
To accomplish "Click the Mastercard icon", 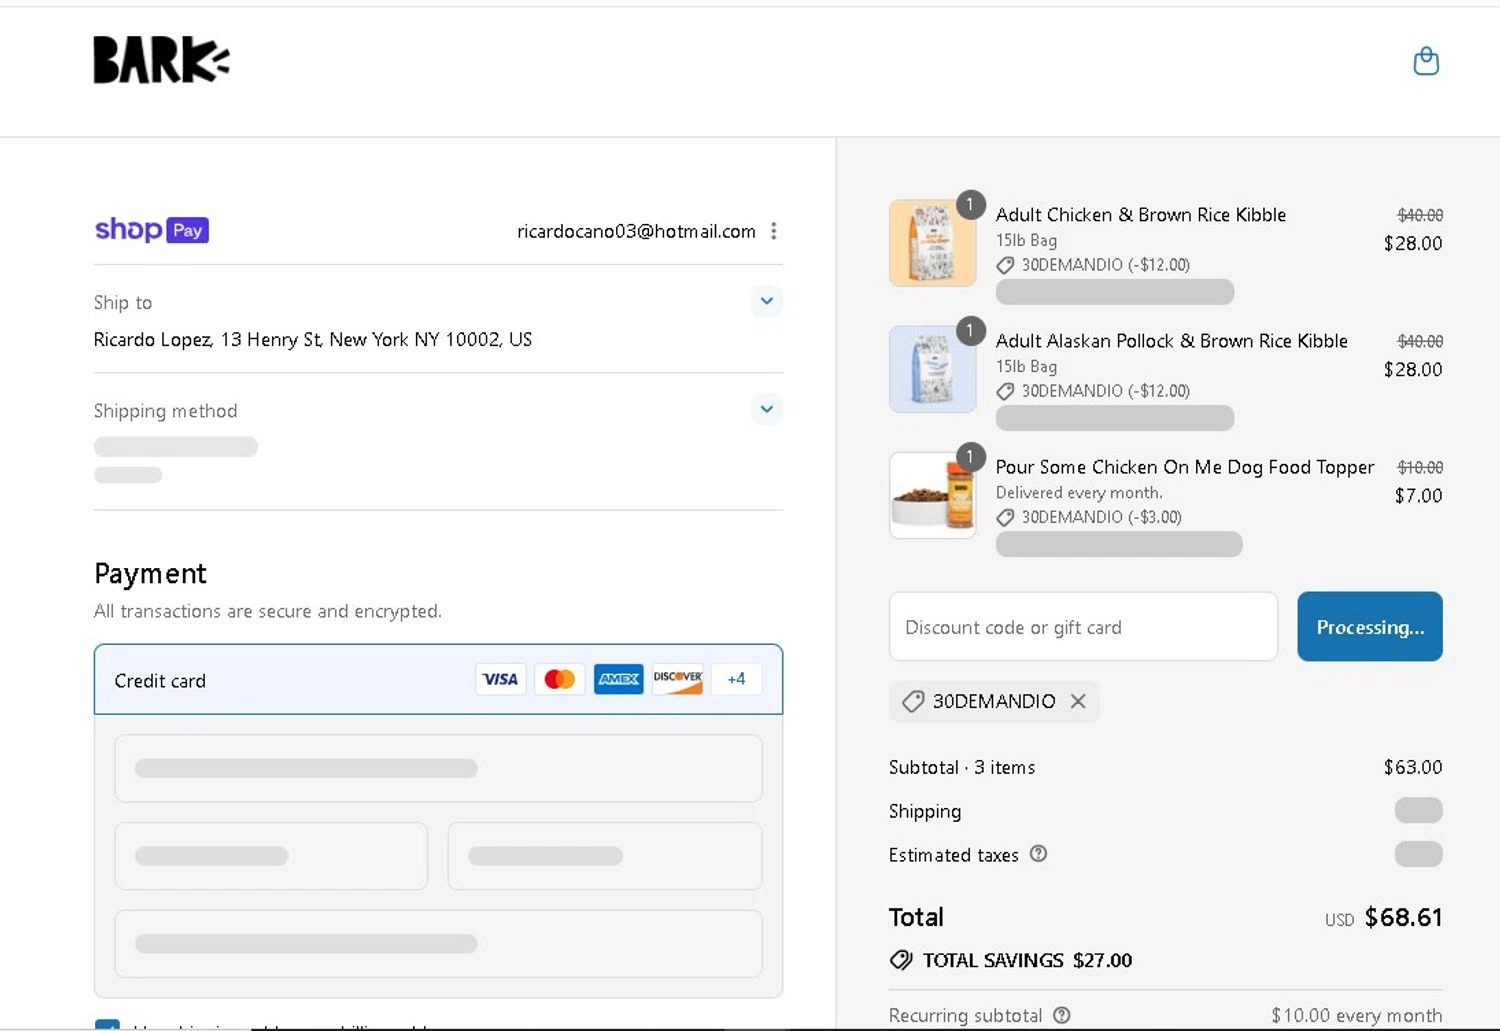I will pos(560,679).
